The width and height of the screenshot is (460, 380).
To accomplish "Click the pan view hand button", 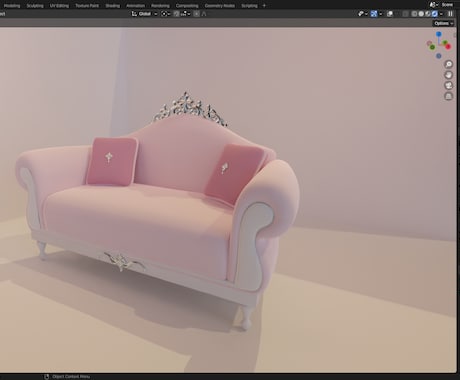I will pyautogui.click(x=449, y=75).
